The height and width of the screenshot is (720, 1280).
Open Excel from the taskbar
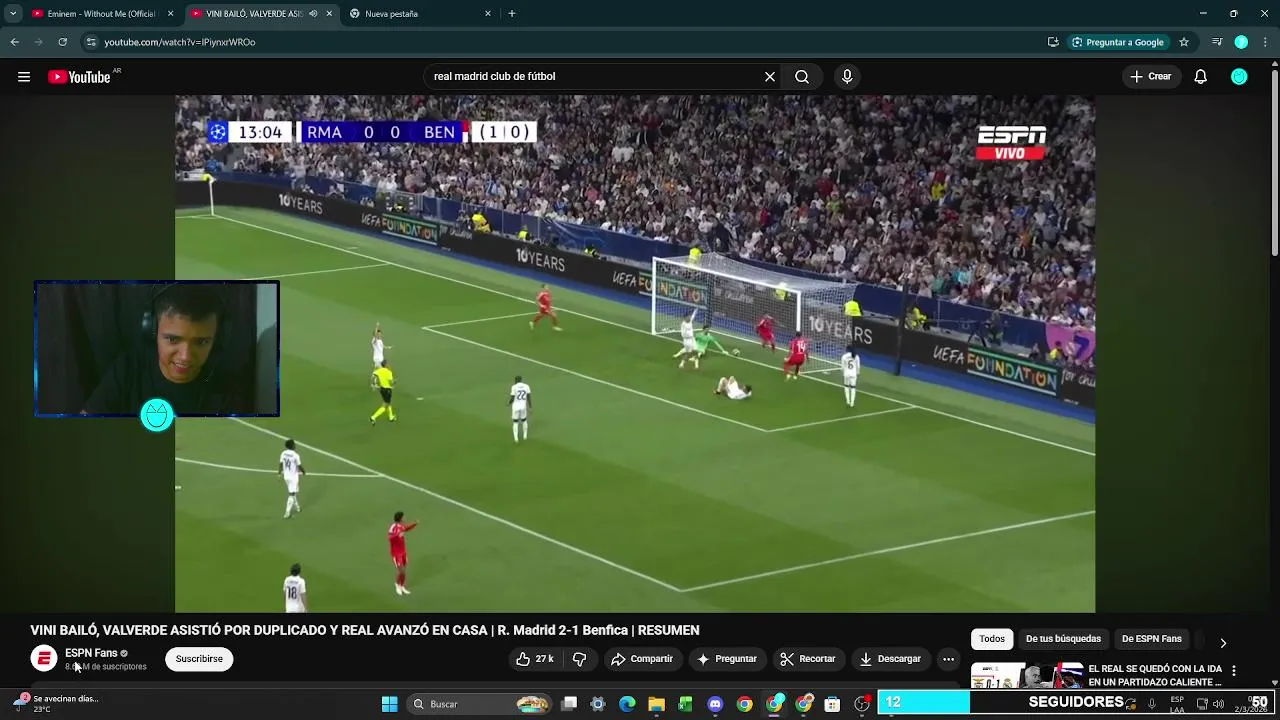point(685,704)
